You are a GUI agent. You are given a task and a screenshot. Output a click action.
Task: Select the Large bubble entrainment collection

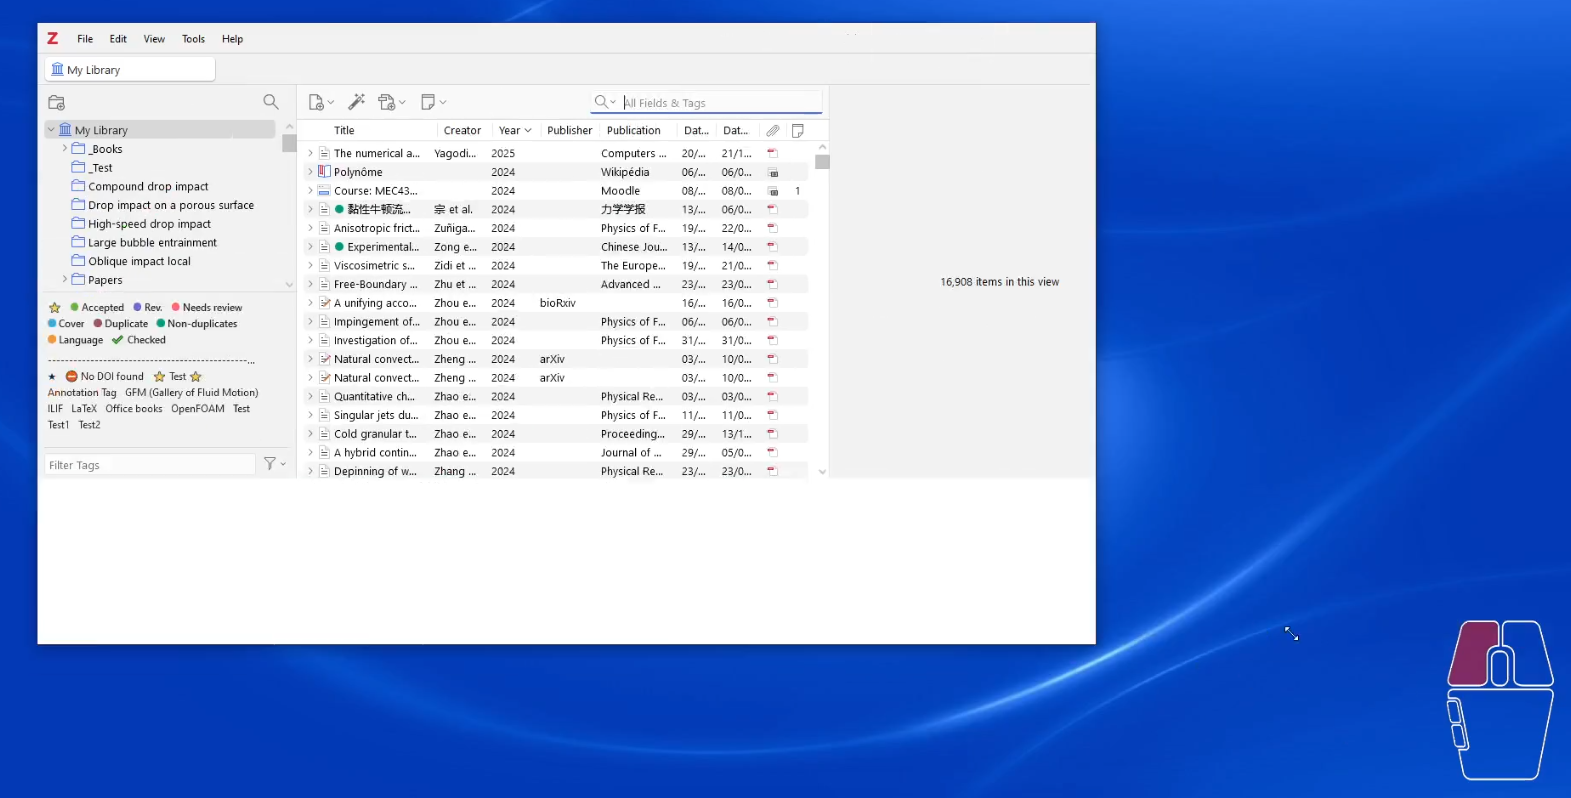tap(152, 242)
